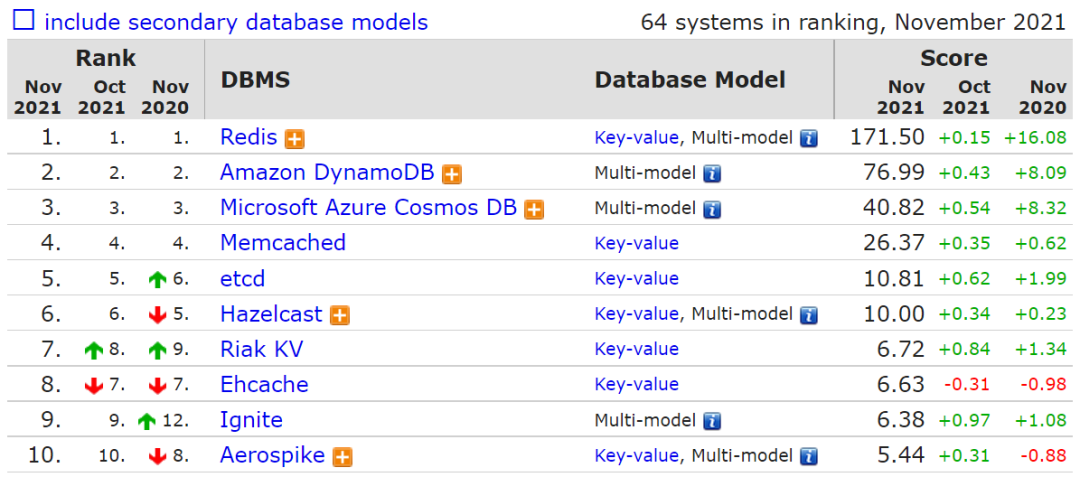Open the Ignite DBMS link

(x=251, y=420)
